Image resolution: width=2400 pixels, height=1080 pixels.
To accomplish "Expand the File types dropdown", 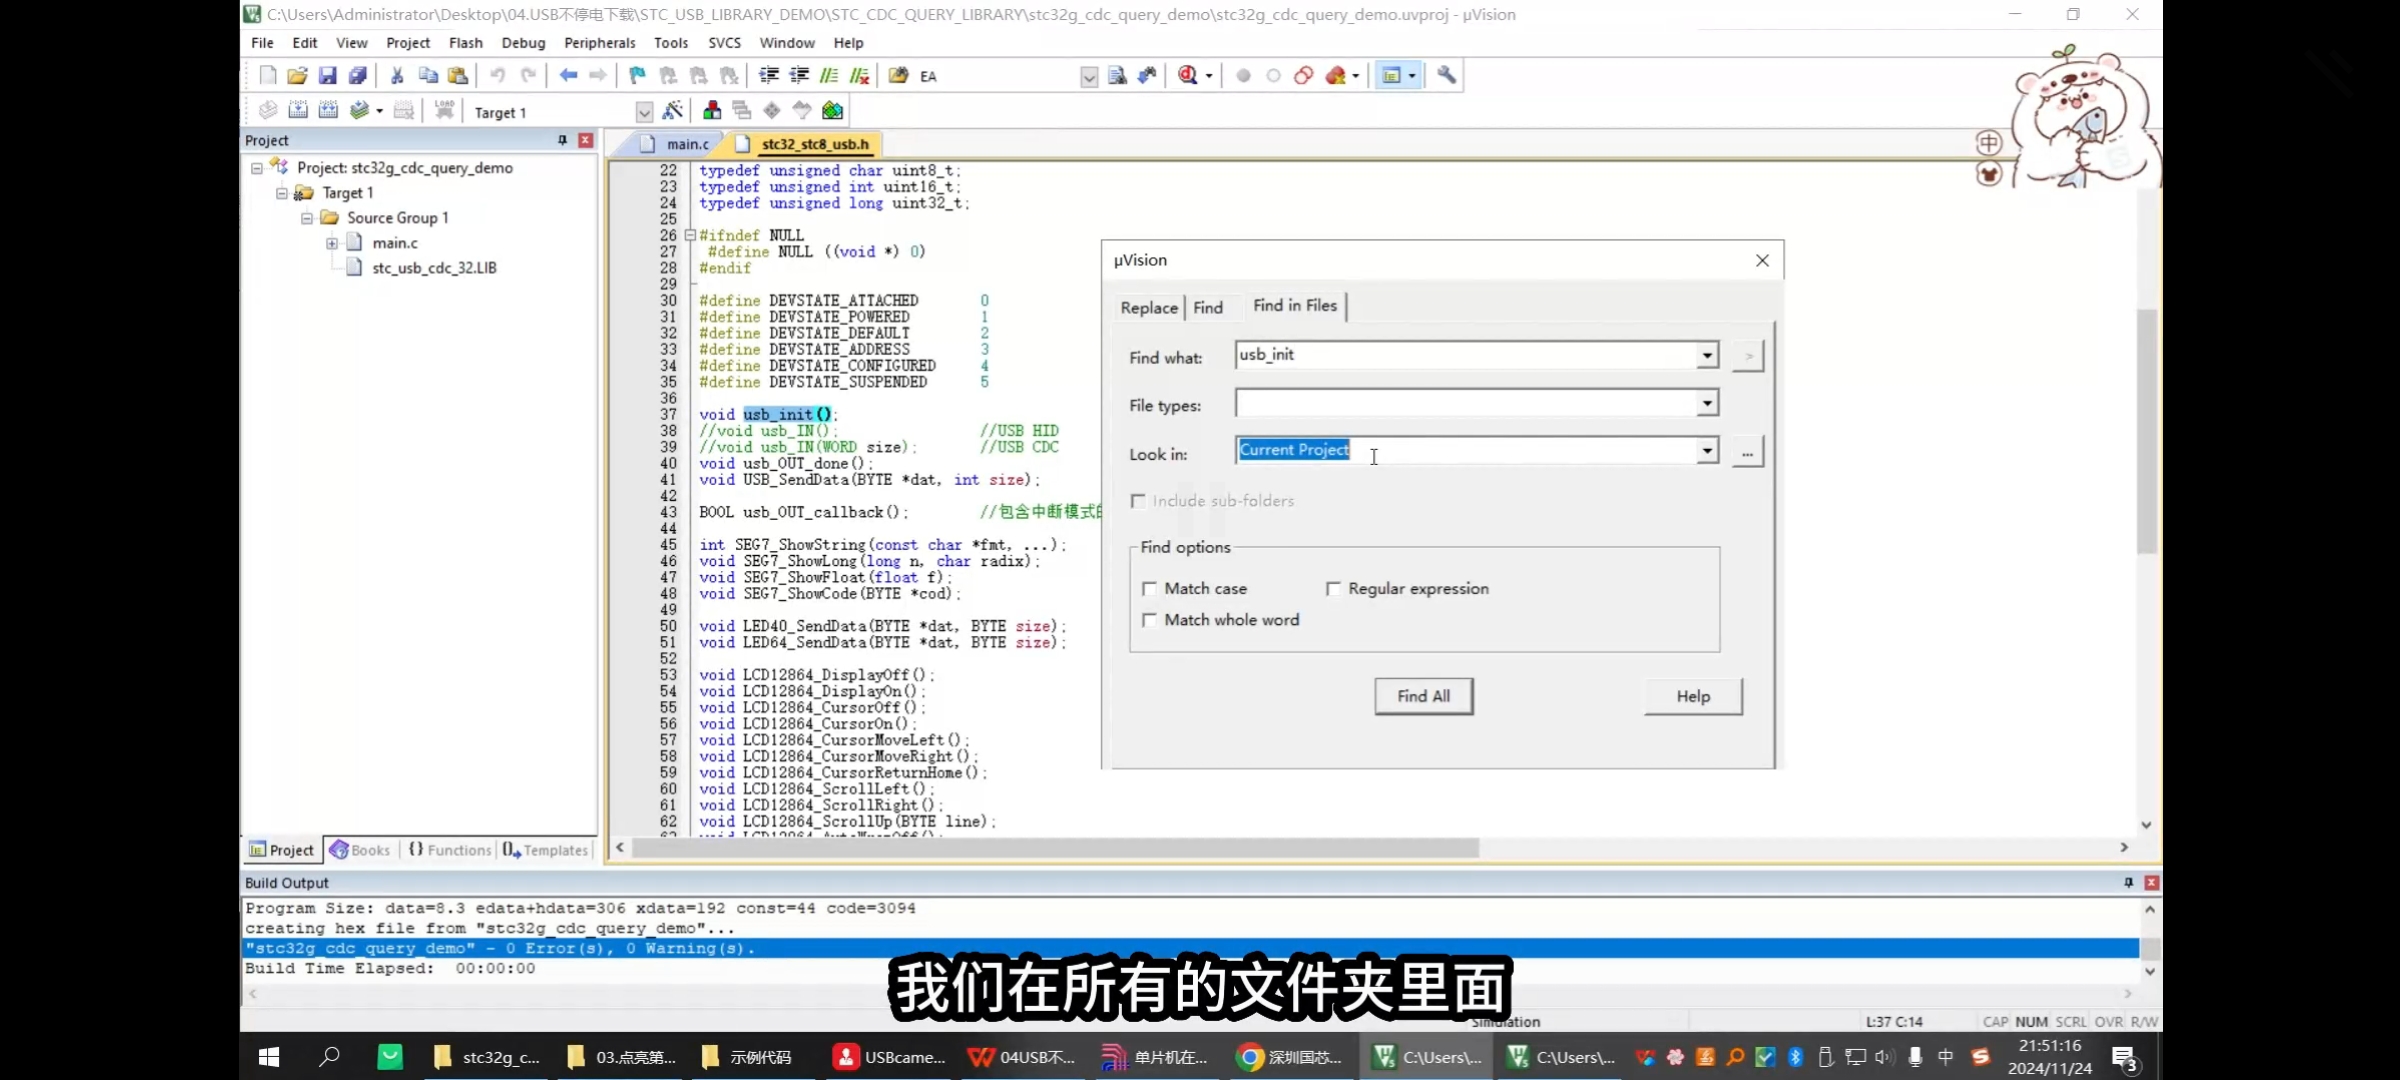I will click(1707, 404).
